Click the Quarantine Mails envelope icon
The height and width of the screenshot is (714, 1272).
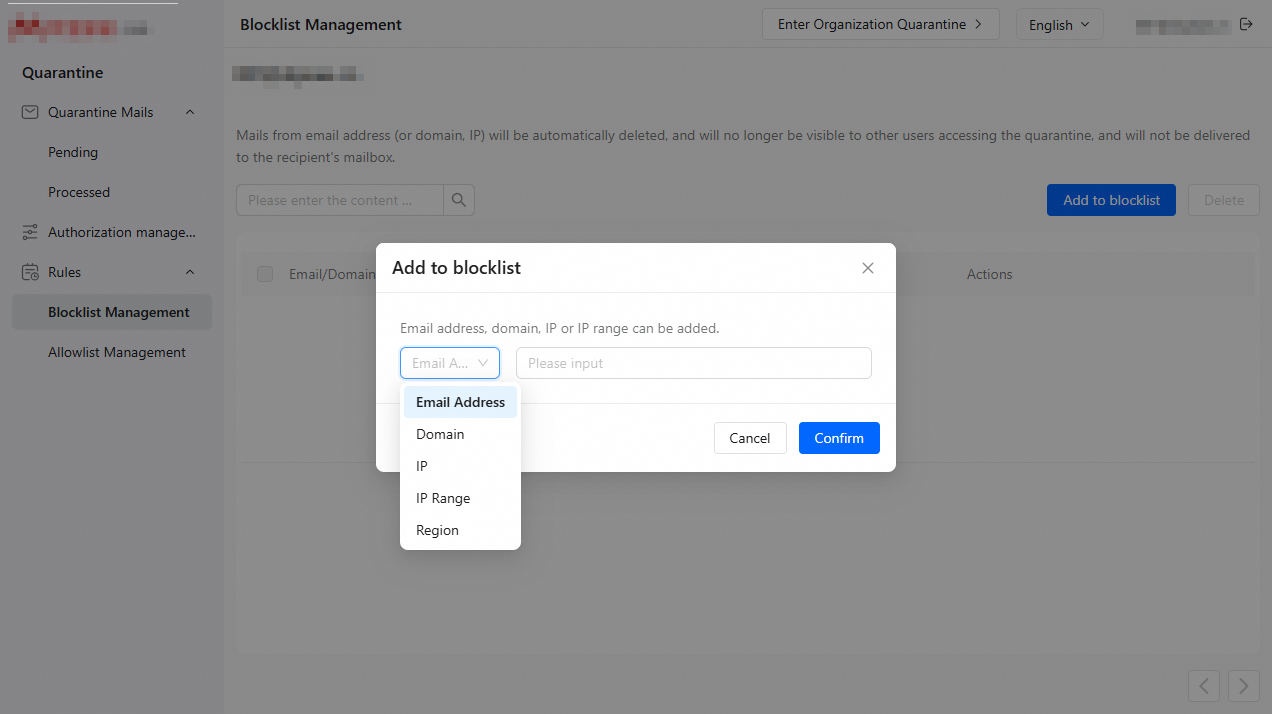coord(30,112)
